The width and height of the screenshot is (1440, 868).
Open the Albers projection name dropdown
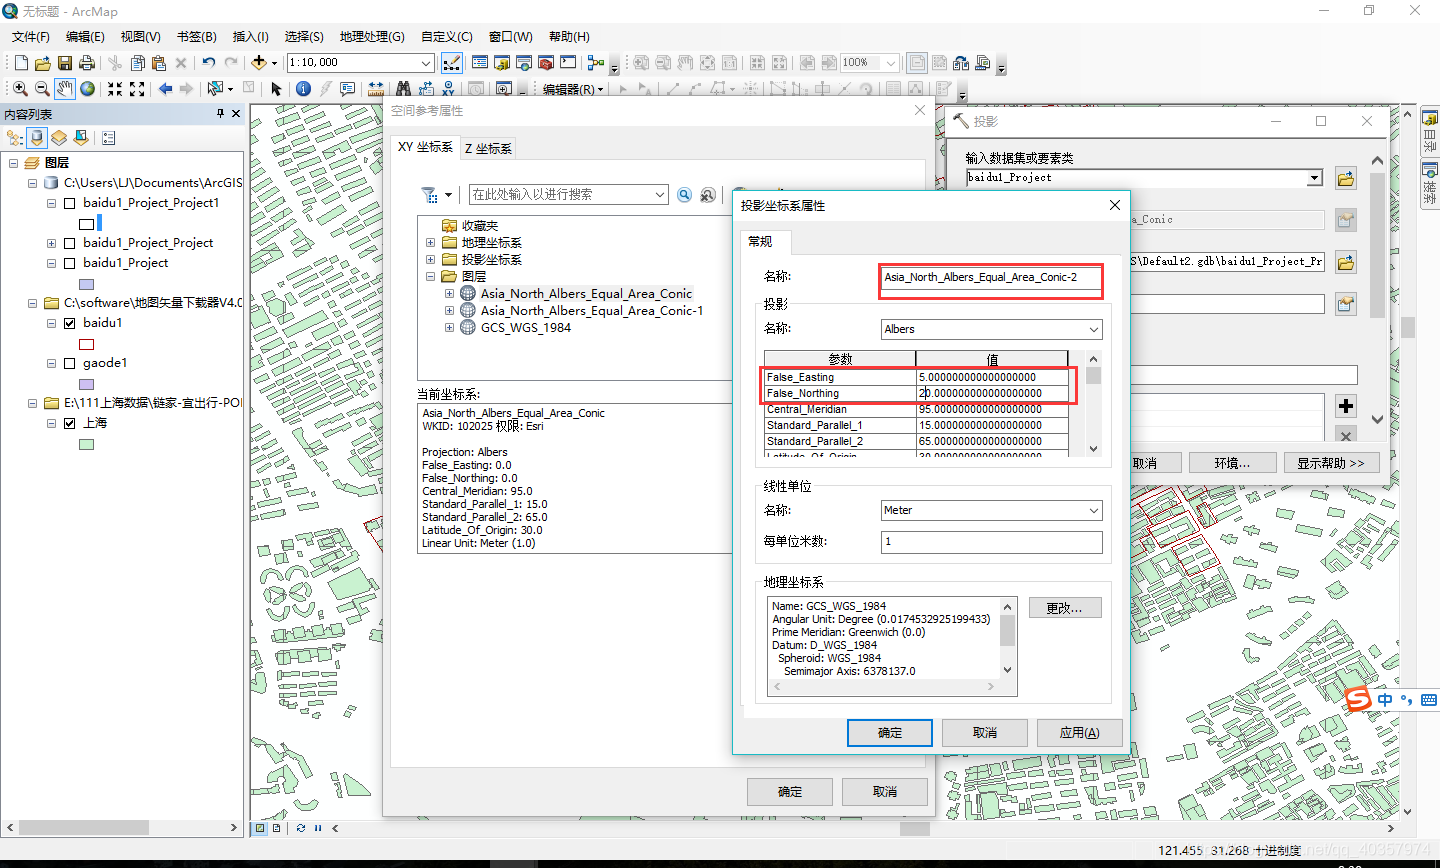click(1094, 329)
